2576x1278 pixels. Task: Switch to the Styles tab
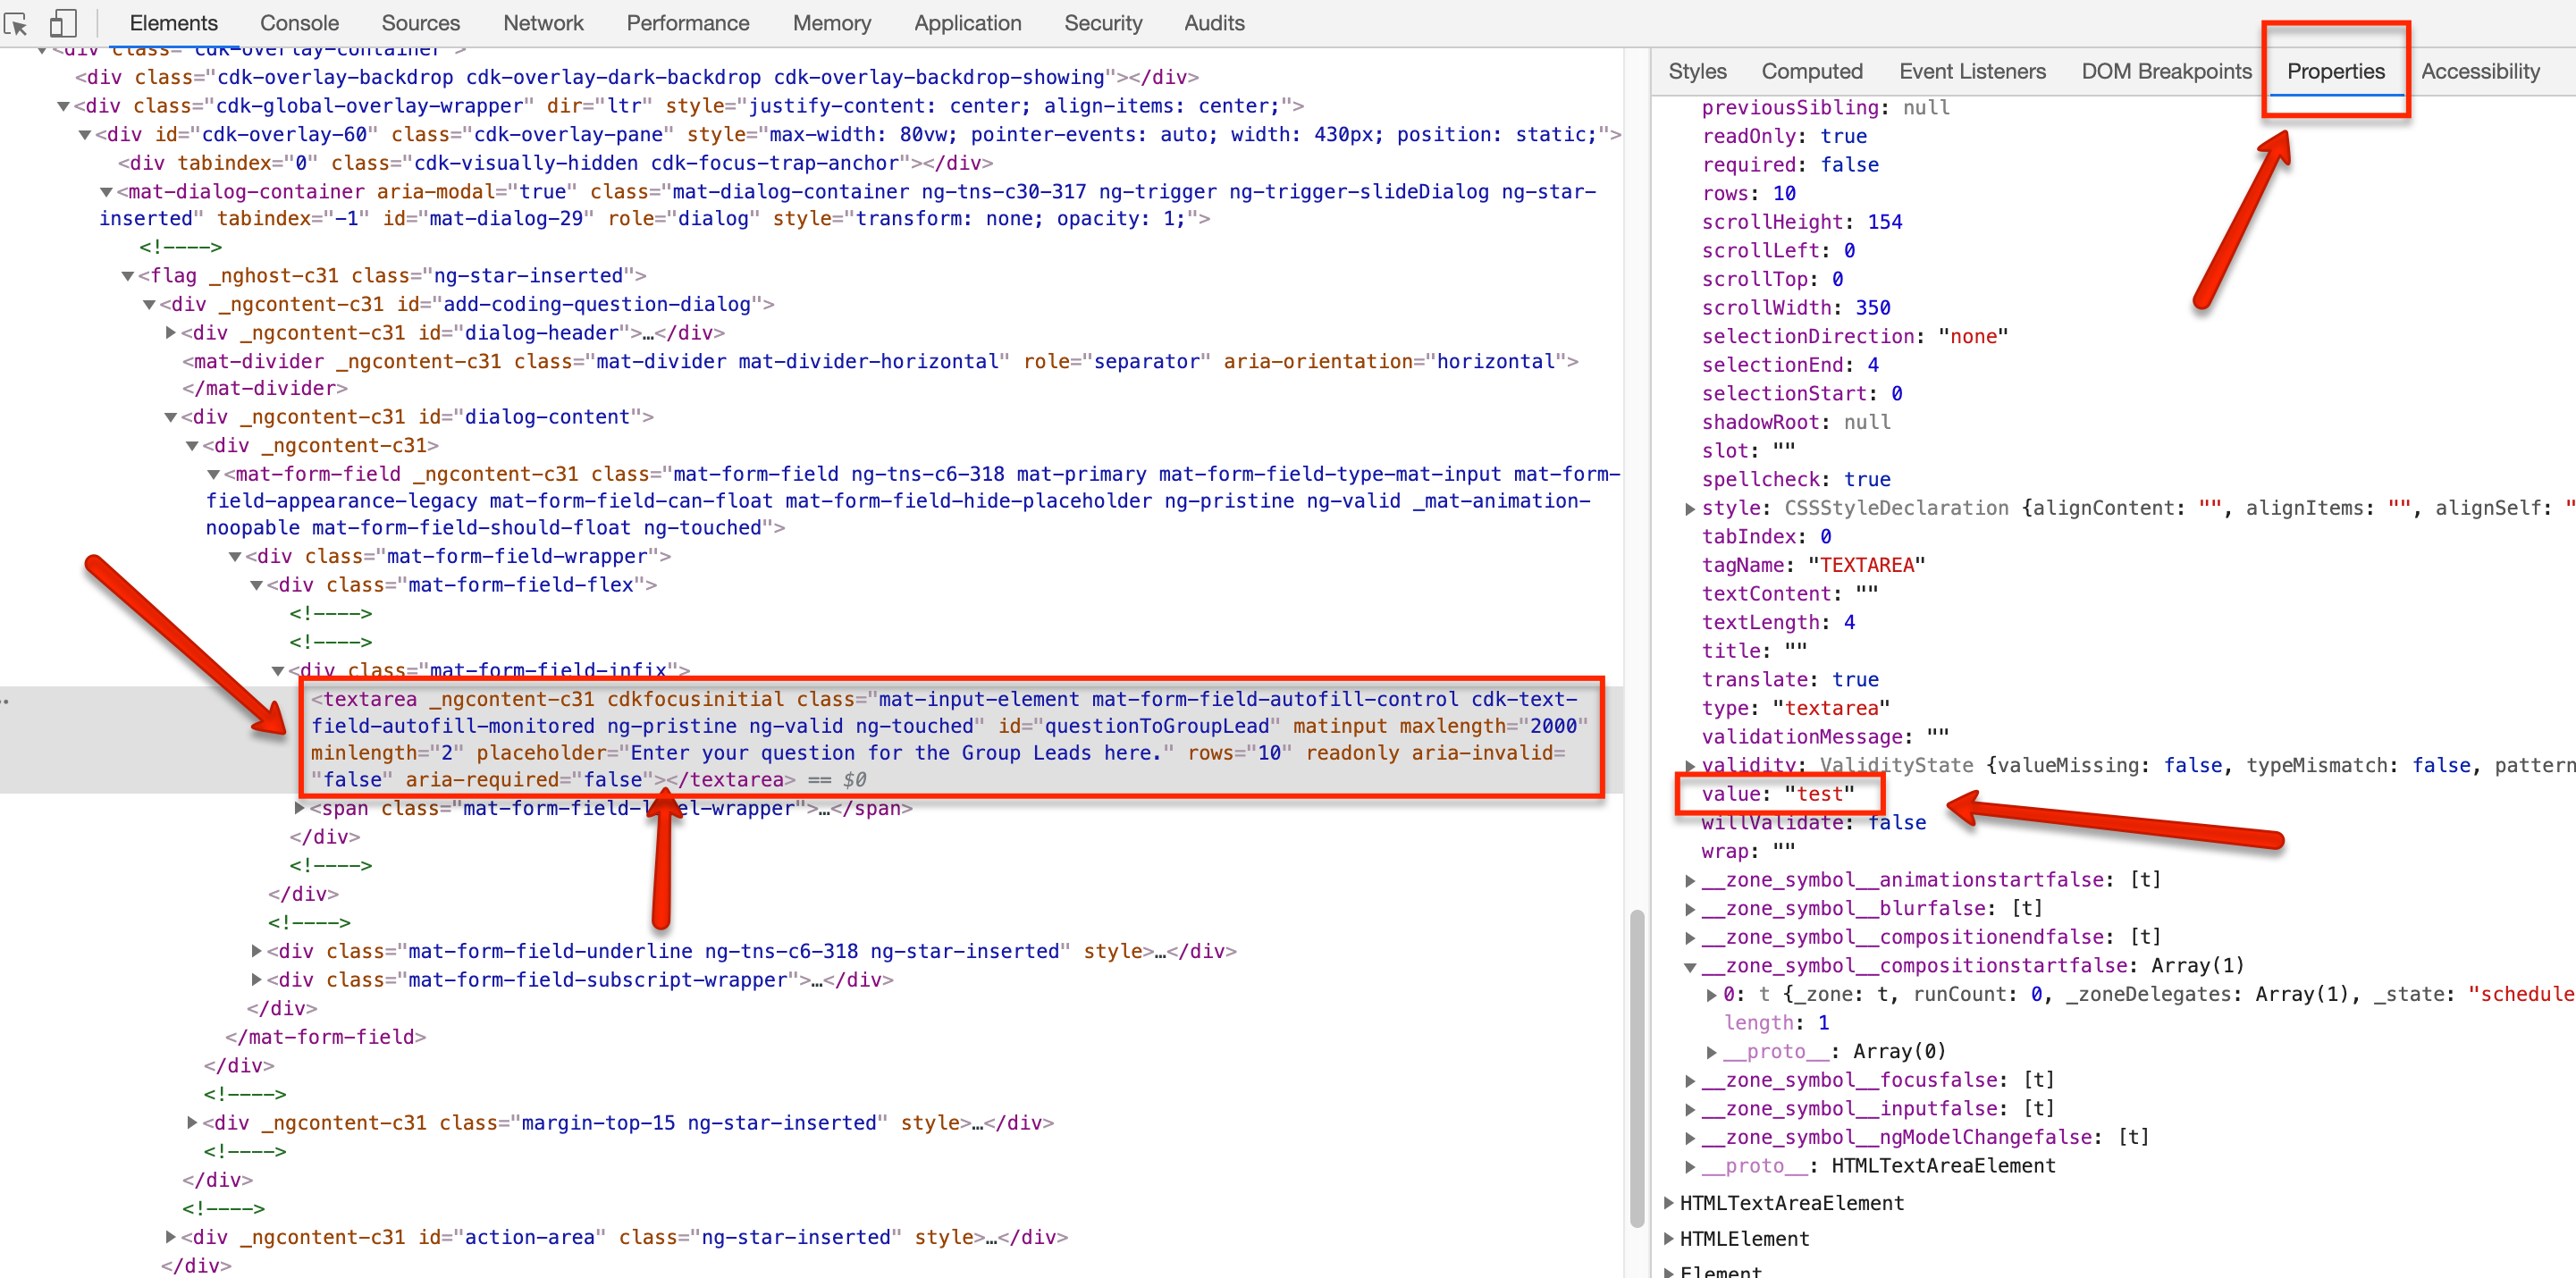coord(1697,71)
